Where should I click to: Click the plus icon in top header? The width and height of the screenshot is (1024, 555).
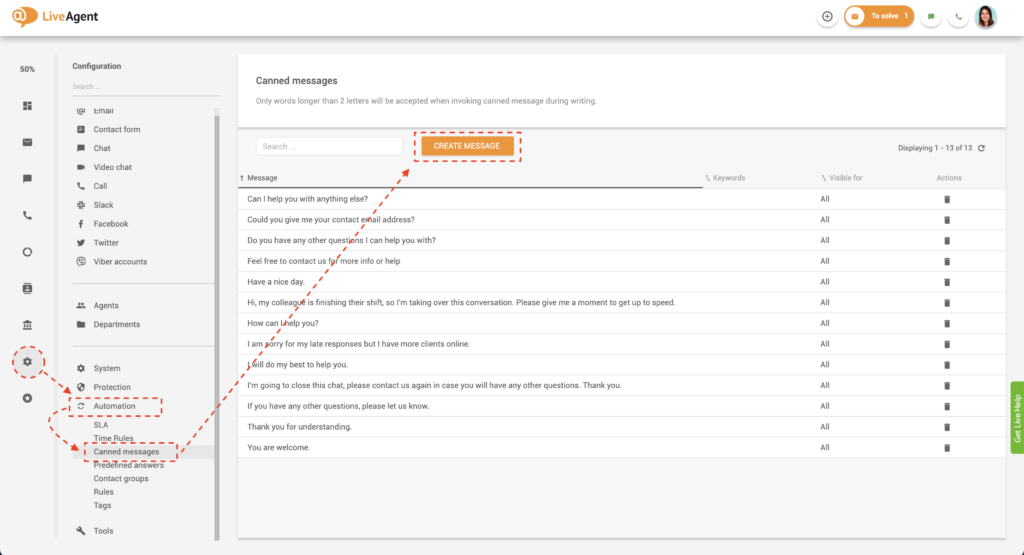pyautogui.click(x=827, y=17)
